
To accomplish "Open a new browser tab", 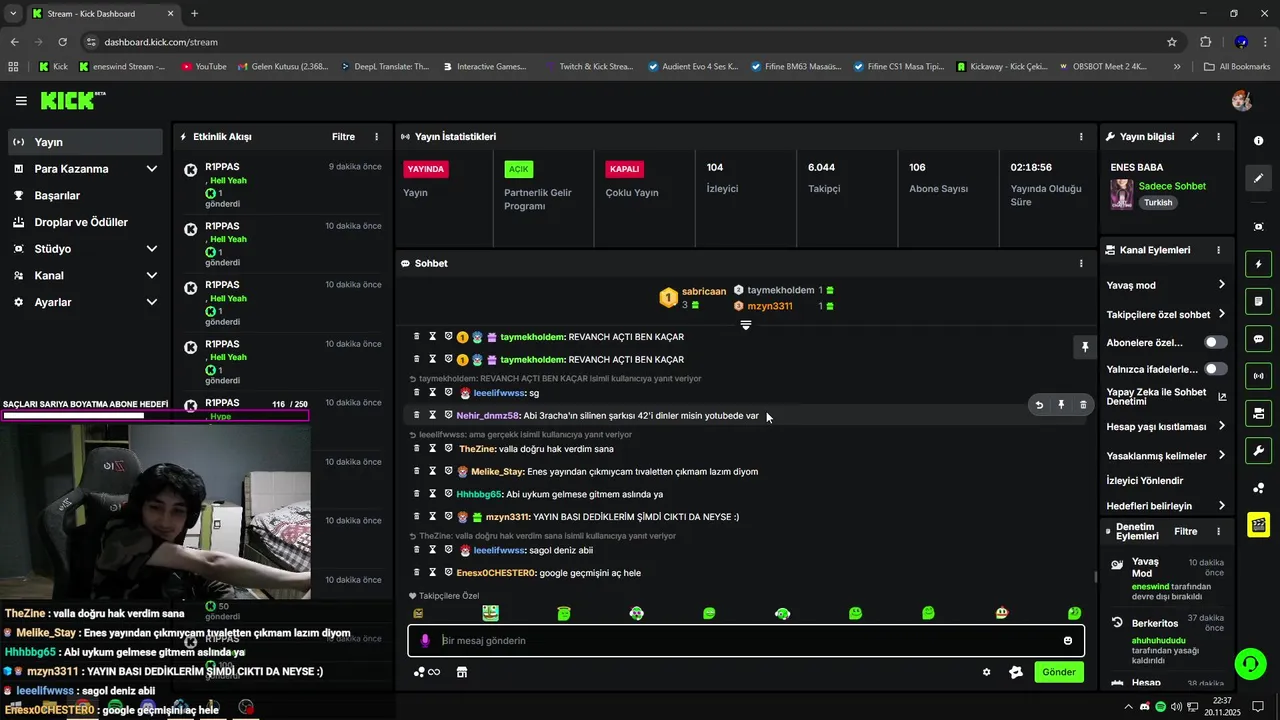I will [x=194, y=14].
